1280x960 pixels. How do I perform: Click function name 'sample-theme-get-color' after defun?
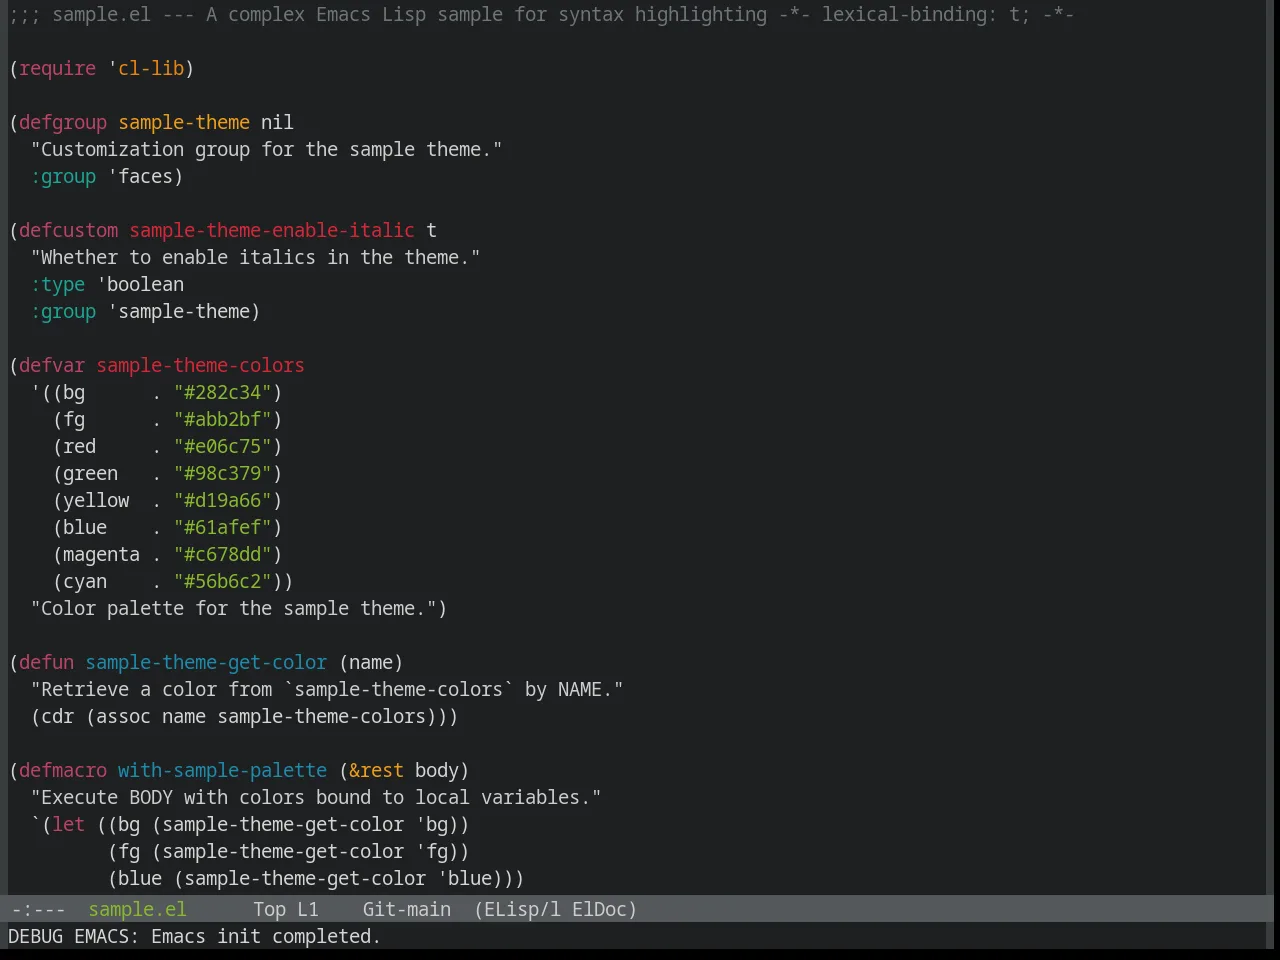point(206,662)
